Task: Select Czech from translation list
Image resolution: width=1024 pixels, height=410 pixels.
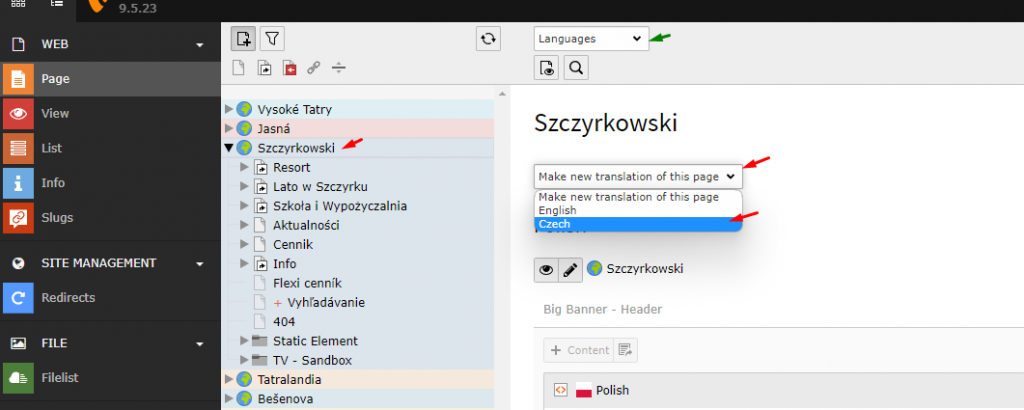Action: tap(555, 225)
